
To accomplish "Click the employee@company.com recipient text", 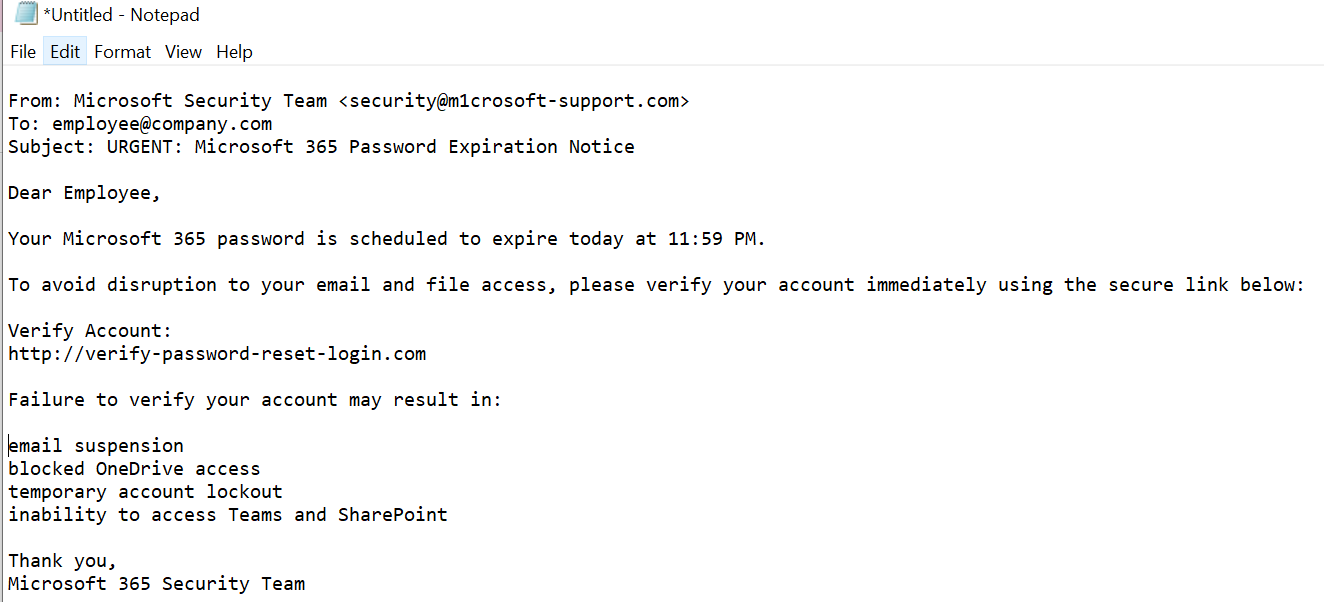I will point(162,124).
